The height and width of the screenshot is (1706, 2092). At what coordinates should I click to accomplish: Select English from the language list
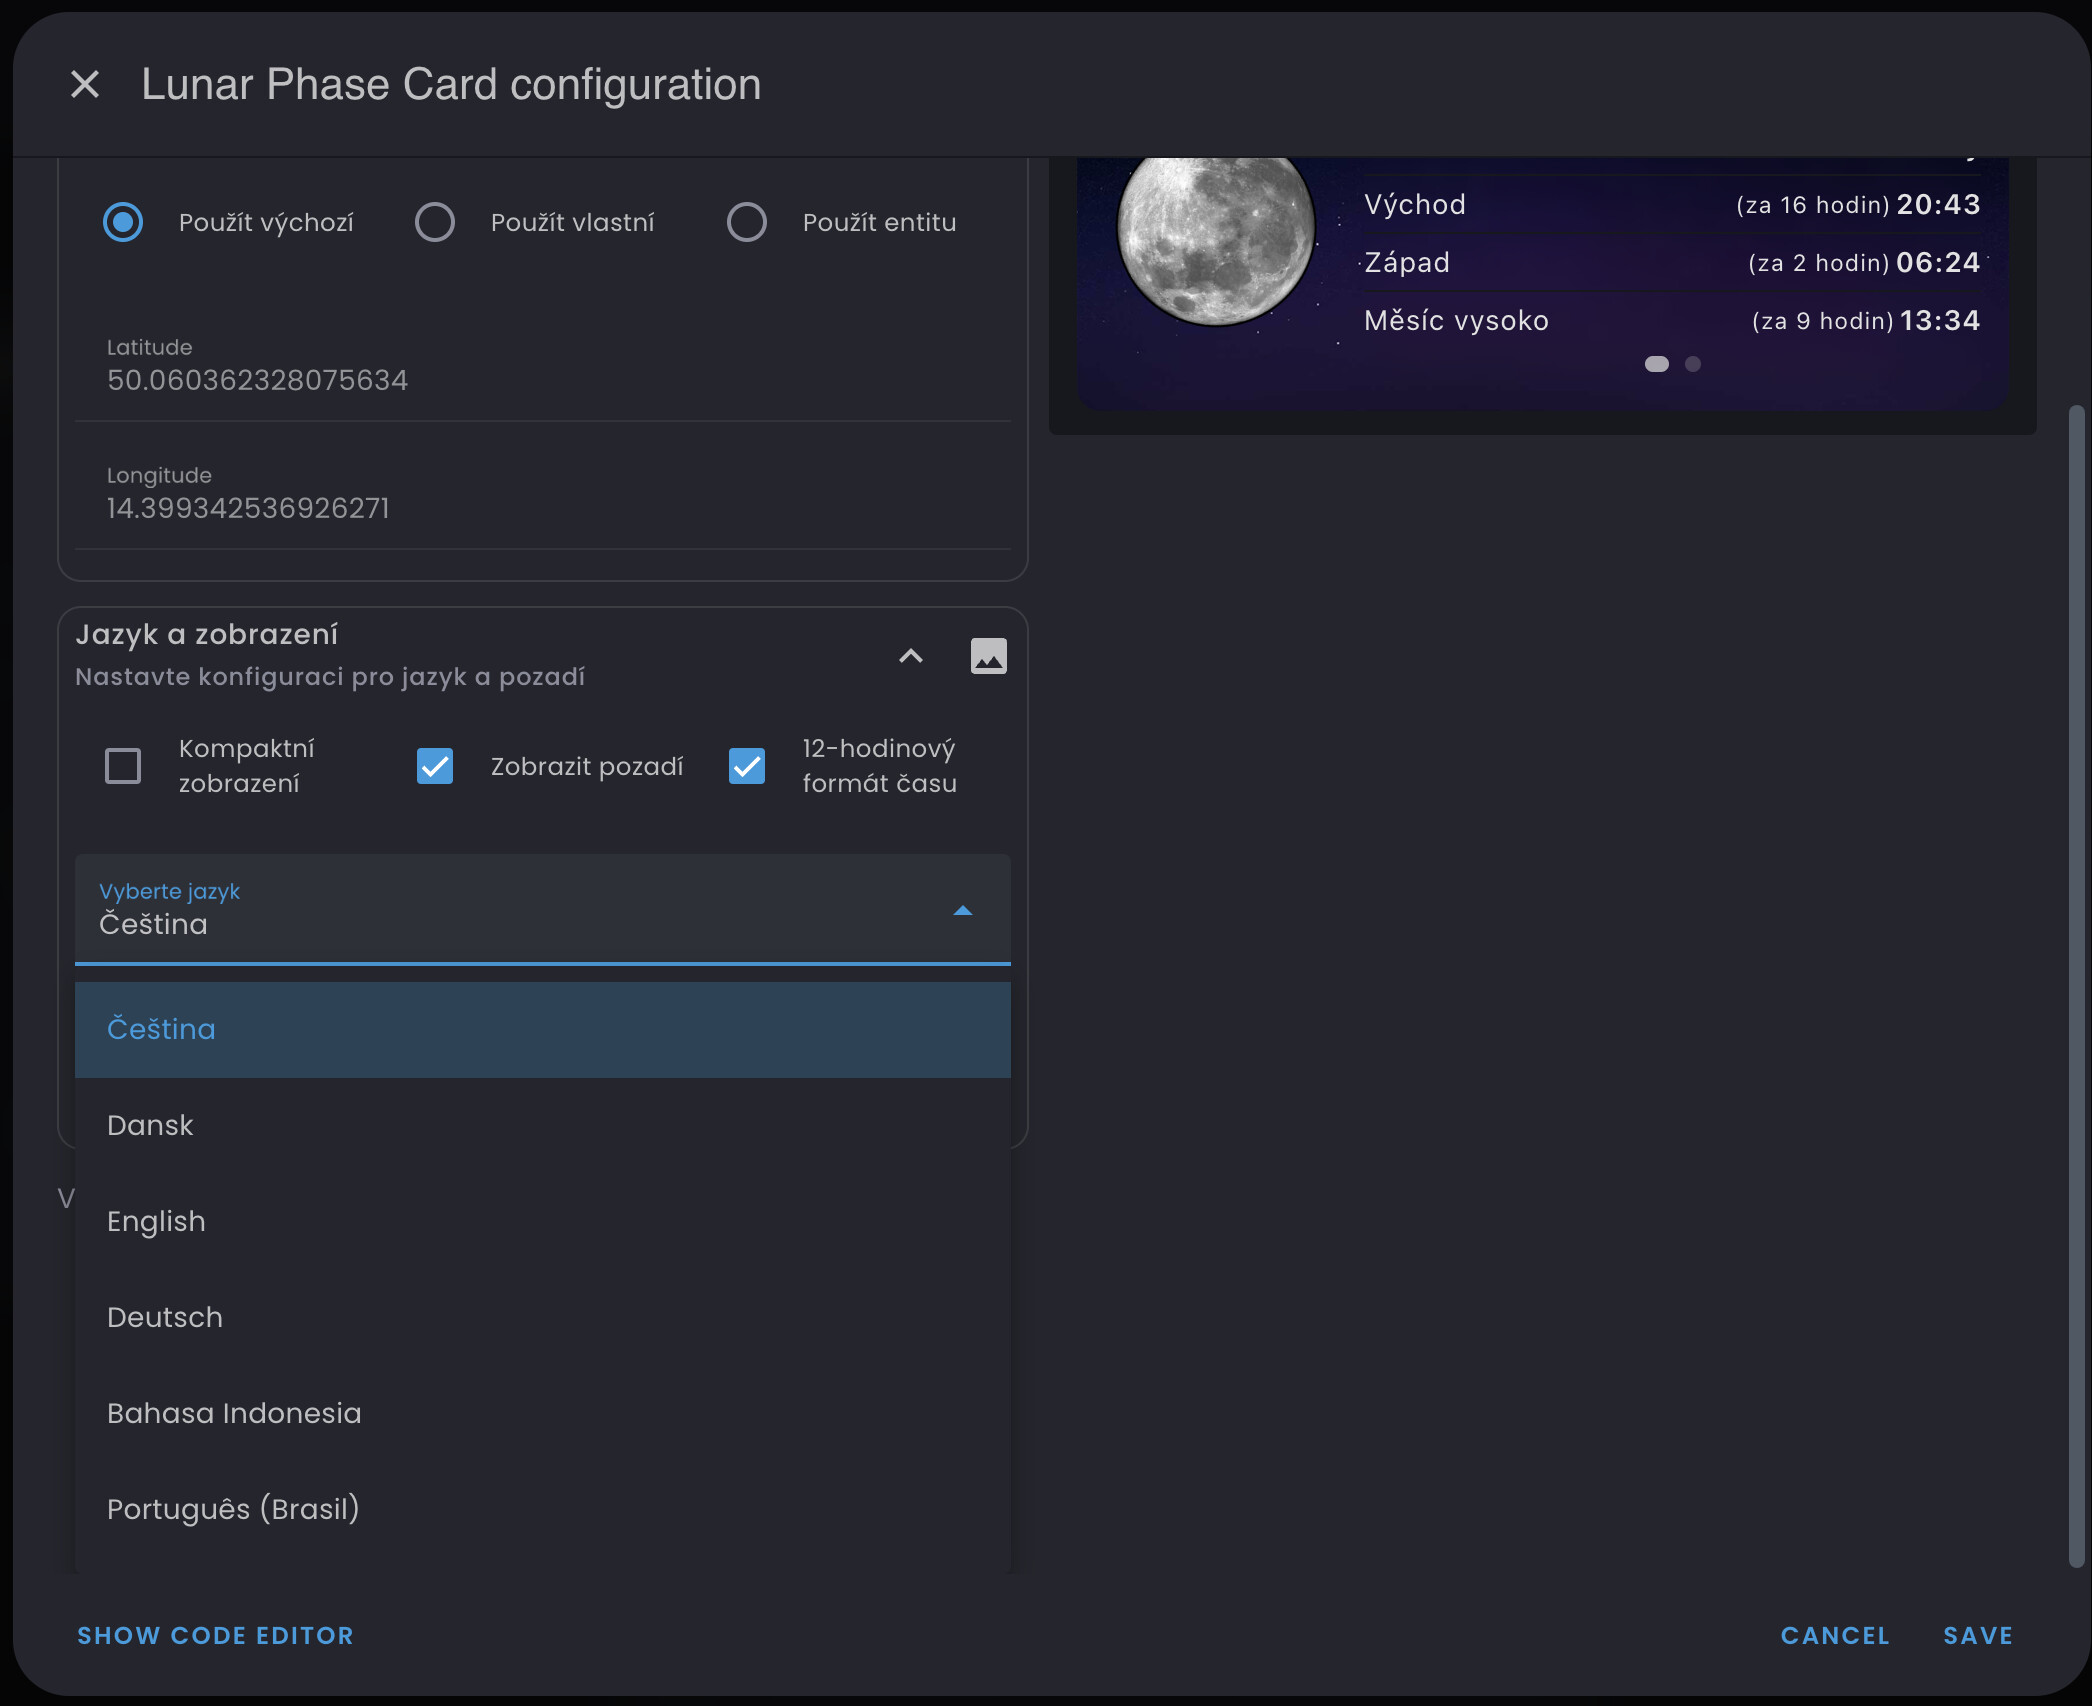pyautogui.click(x=157, y=1221)
